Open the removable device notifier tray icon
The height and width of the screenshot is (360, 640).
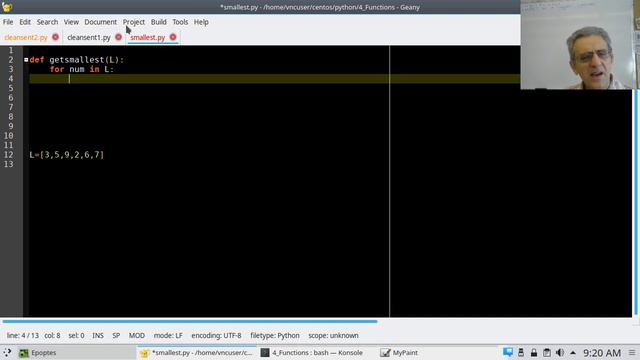point(521,352)
